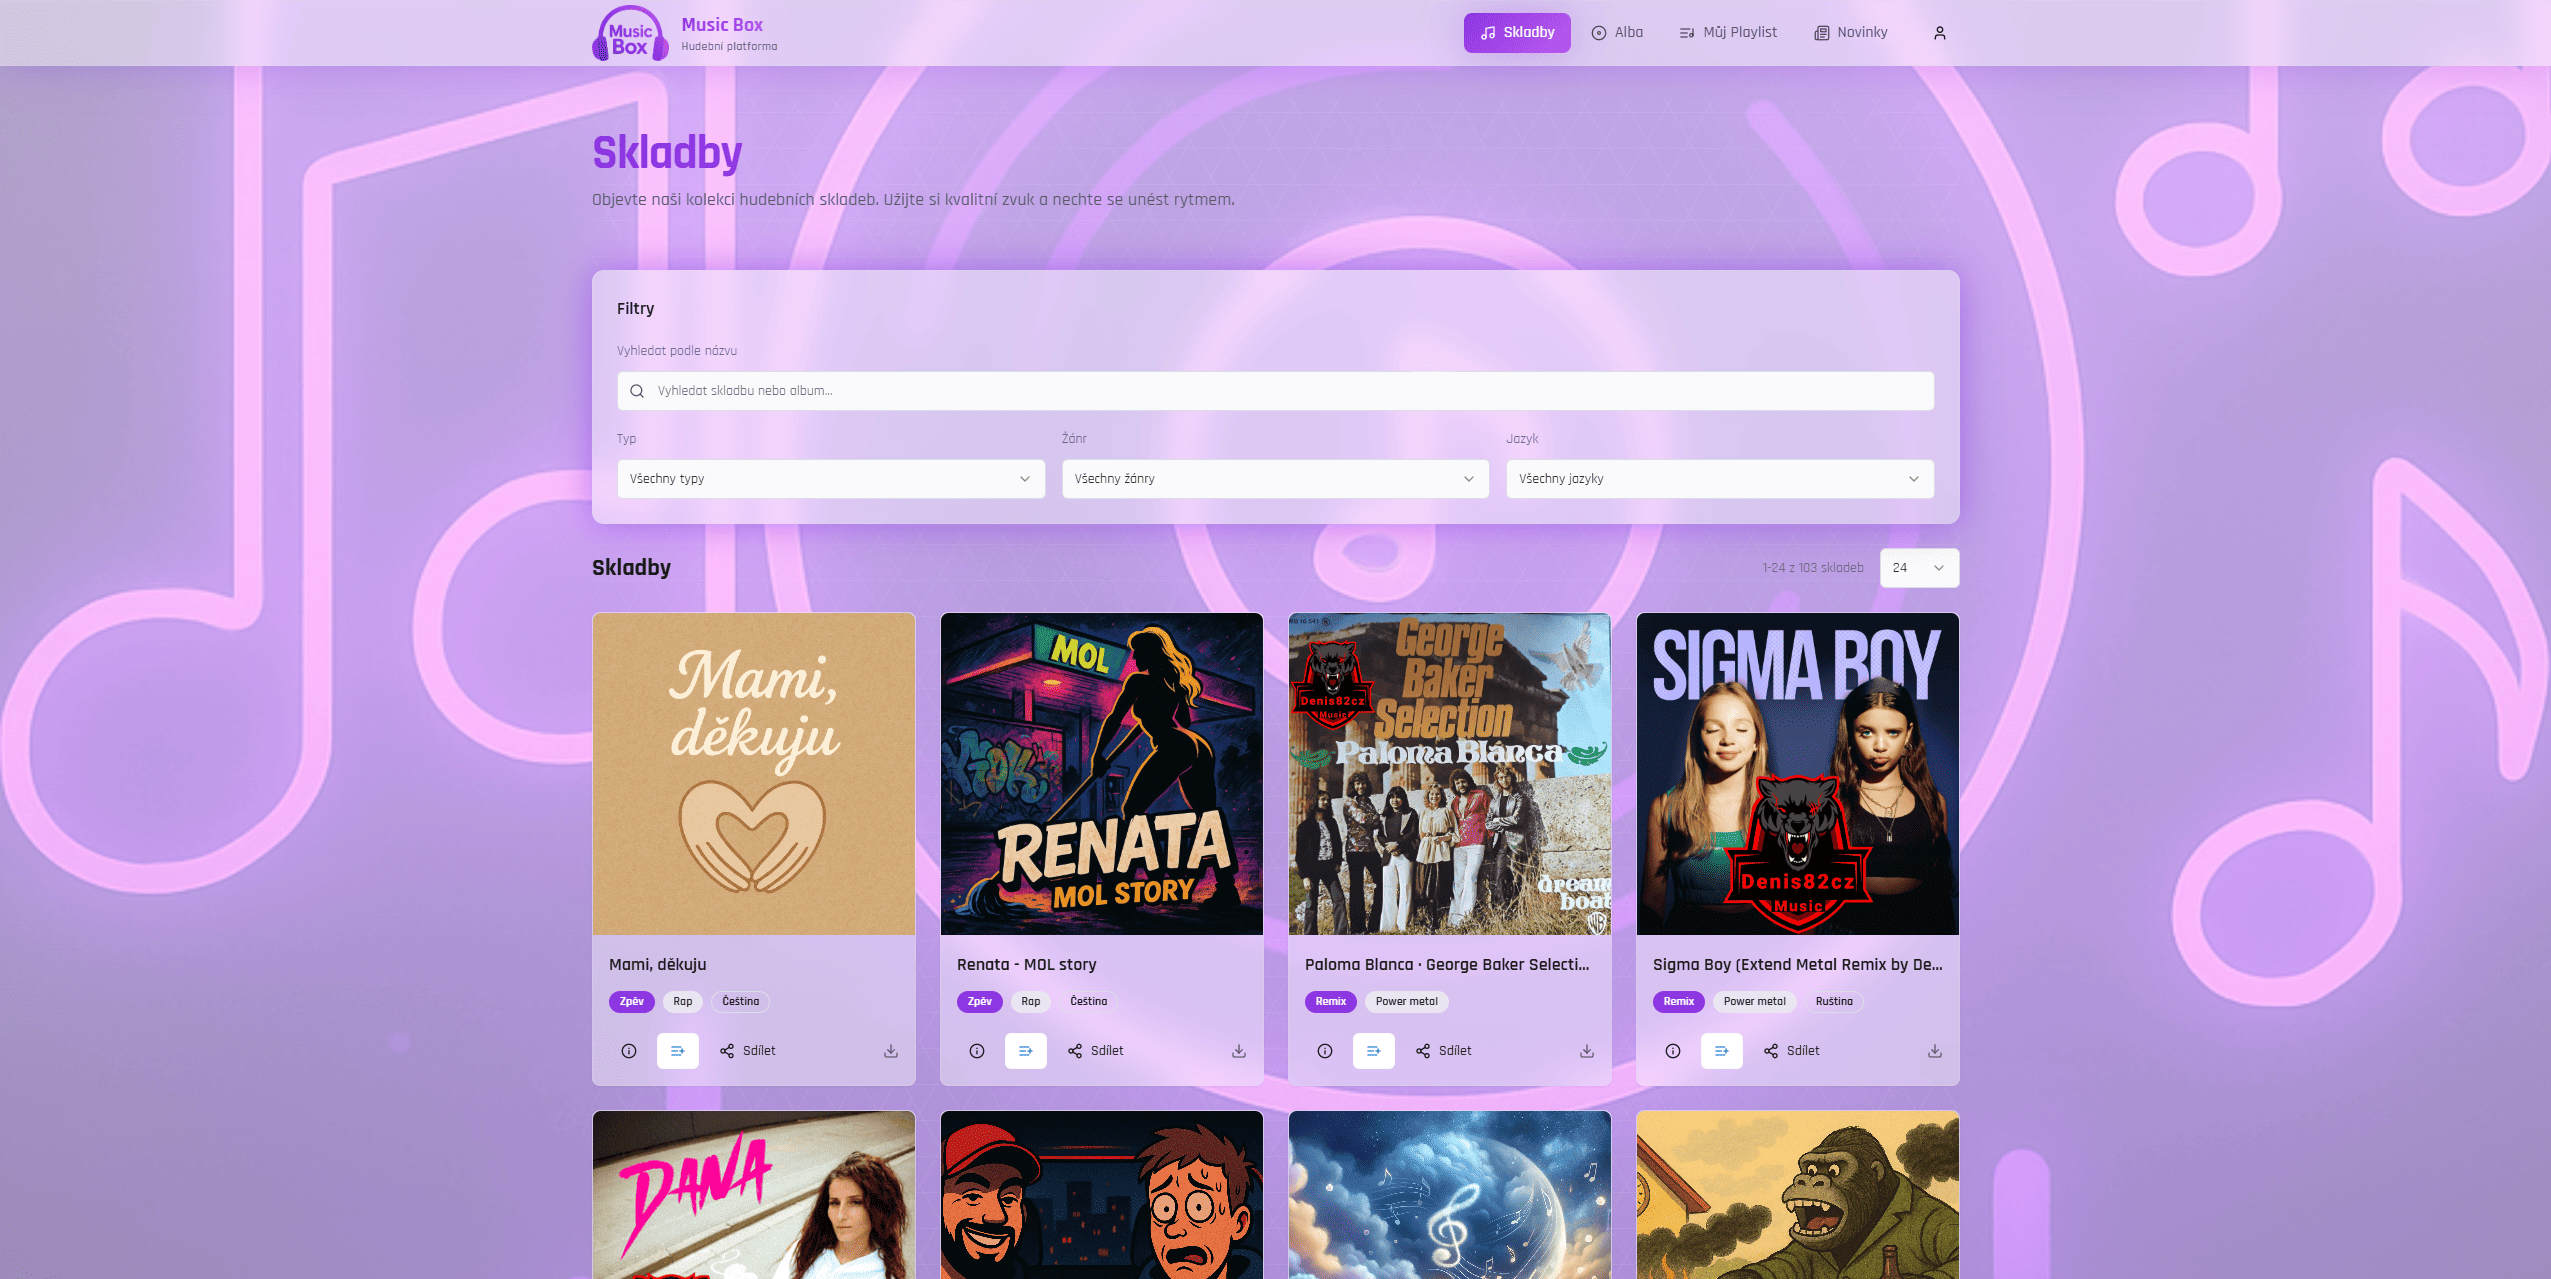
Task: Download Sigma Boy remix song
Action: pos(1934,1051)
